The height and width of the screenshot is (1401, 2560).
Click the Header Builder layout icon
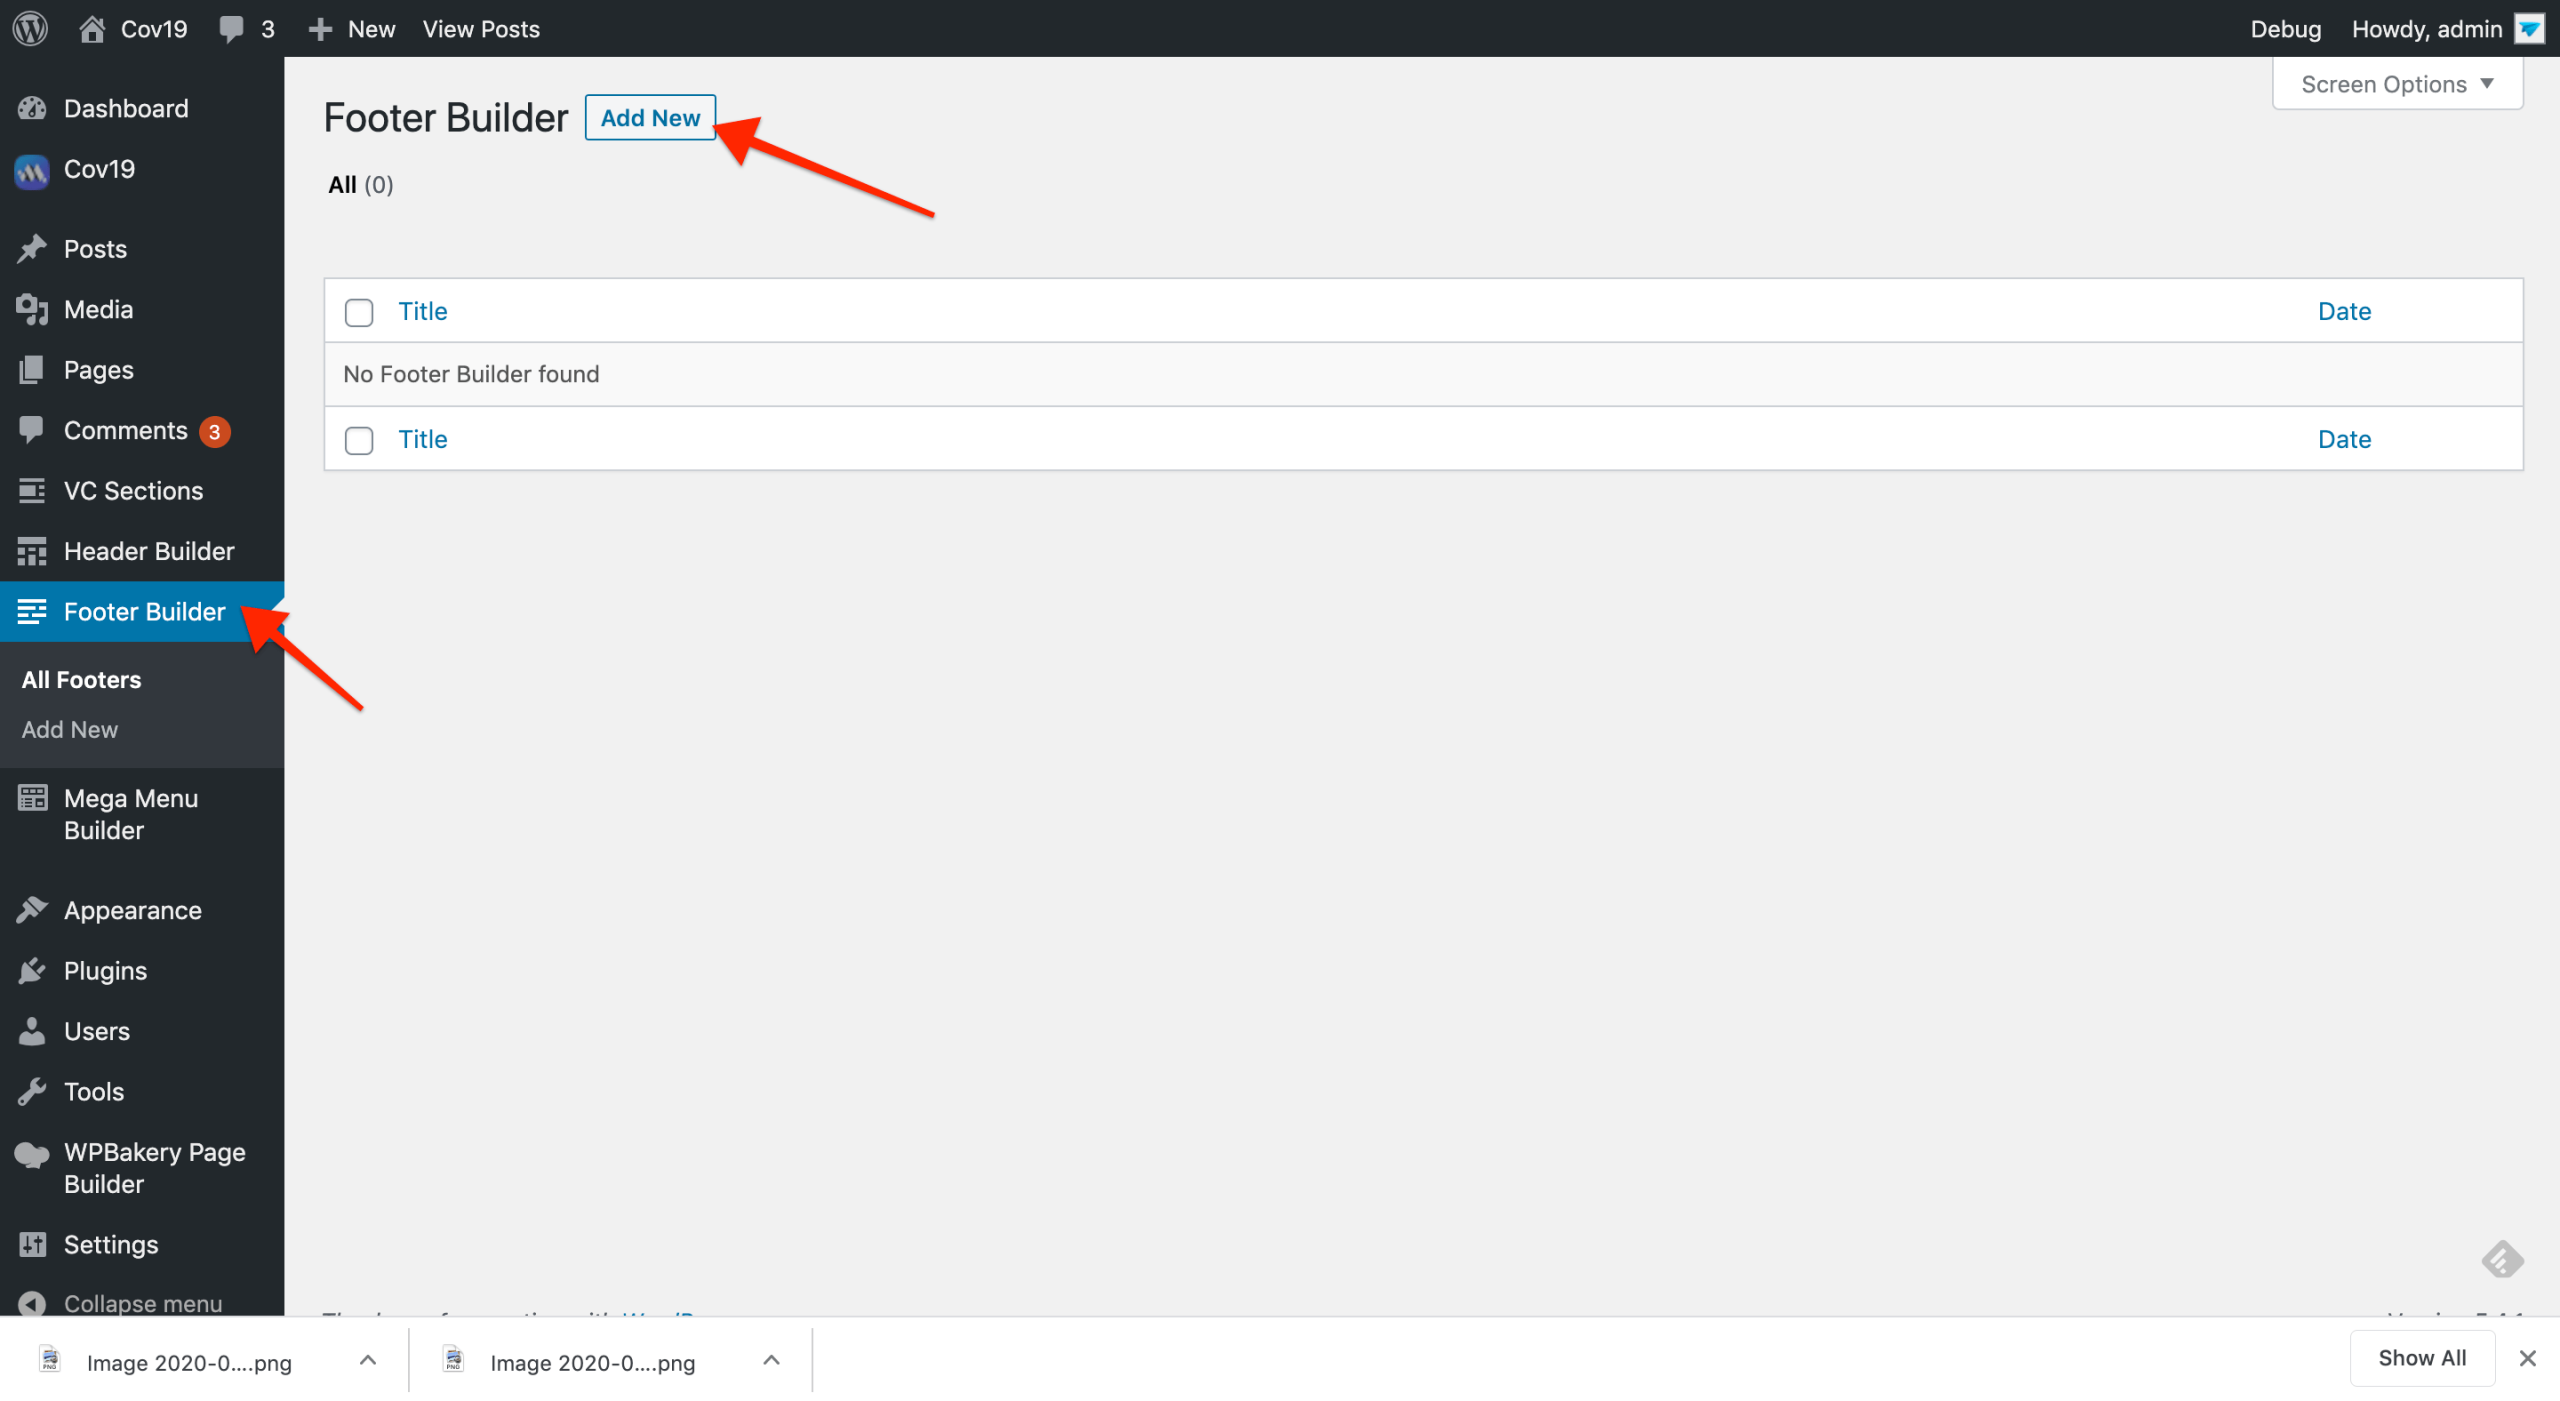click(32, 551)
